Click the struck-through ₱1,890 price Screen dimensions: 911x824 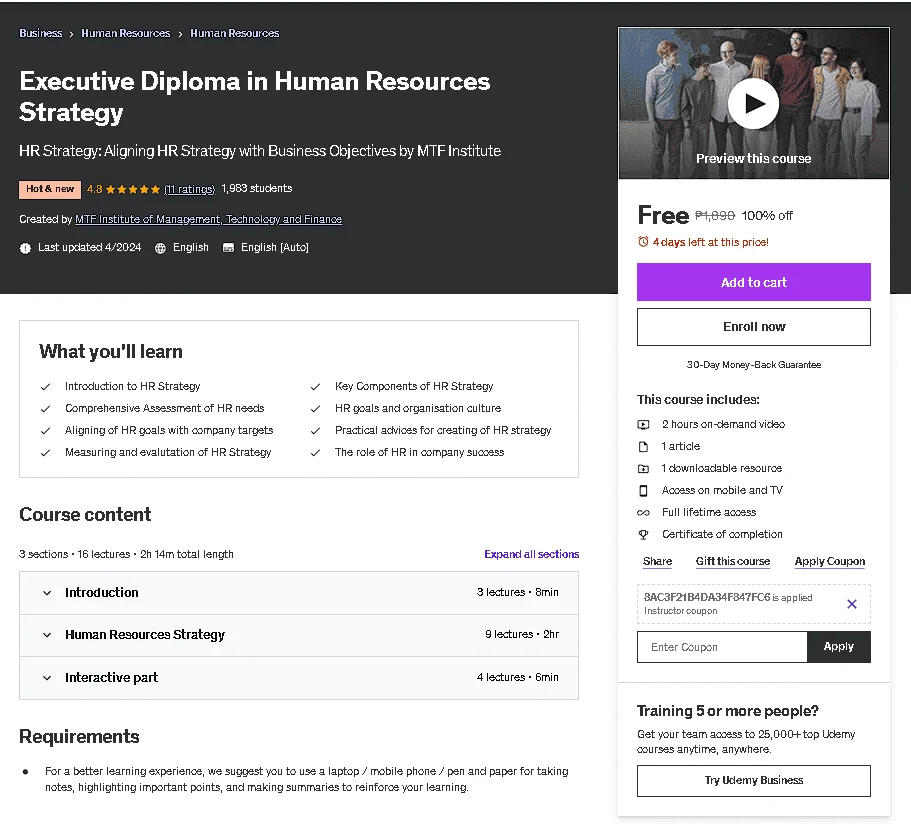tap(715, 216)
